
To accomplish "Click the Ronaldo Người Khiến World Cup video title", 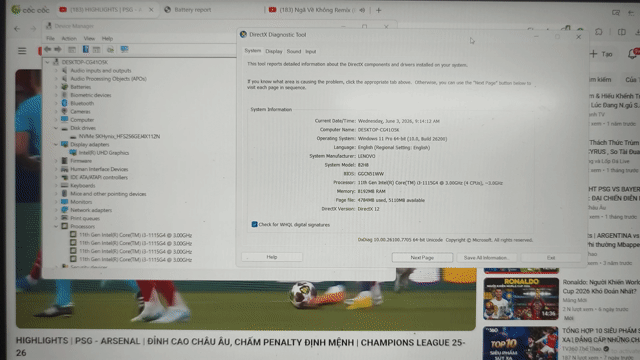I will coord(601,287).
